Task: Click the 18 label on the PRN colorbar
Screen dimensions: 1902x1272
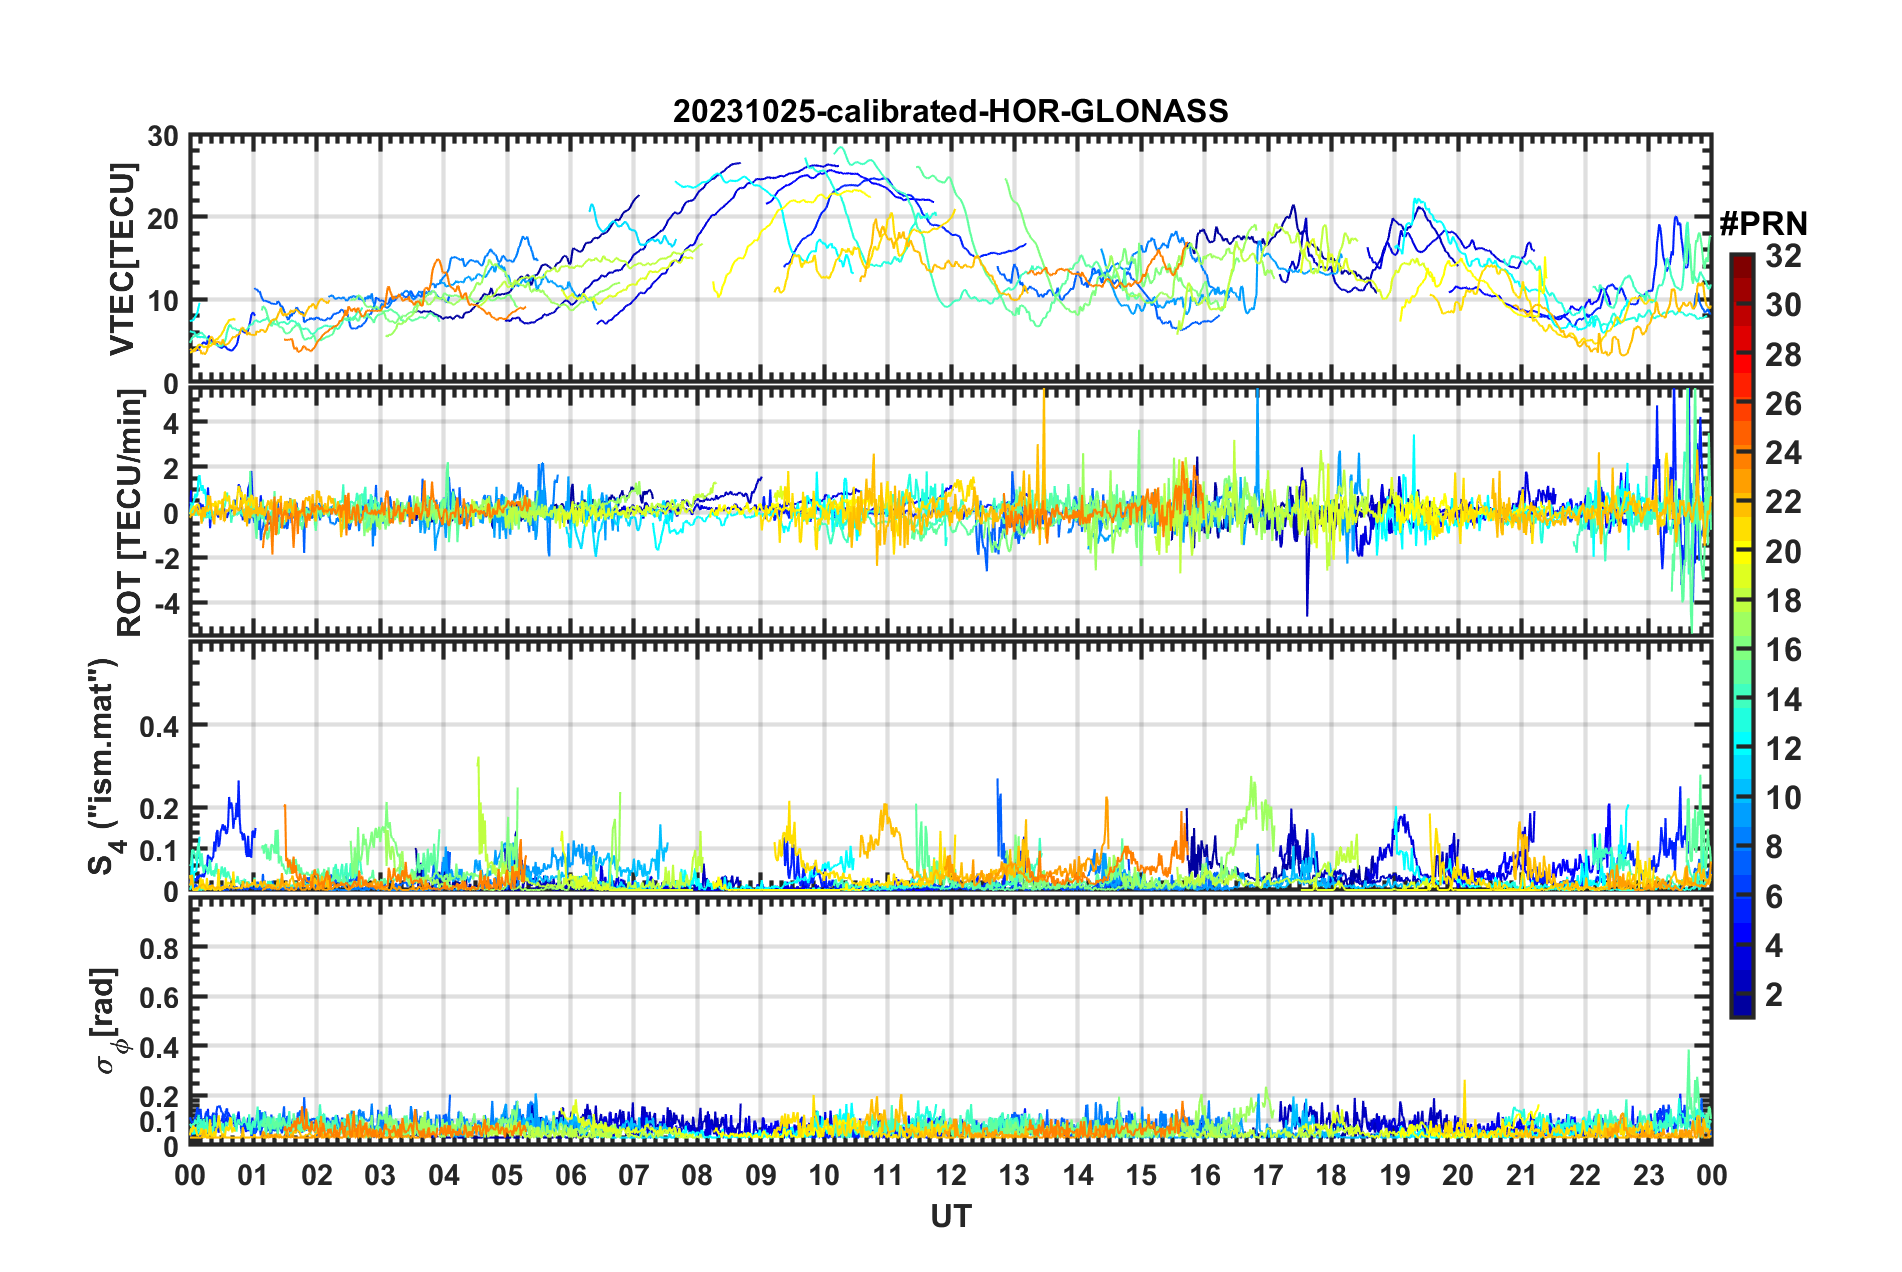Action: coord(1783,601)
